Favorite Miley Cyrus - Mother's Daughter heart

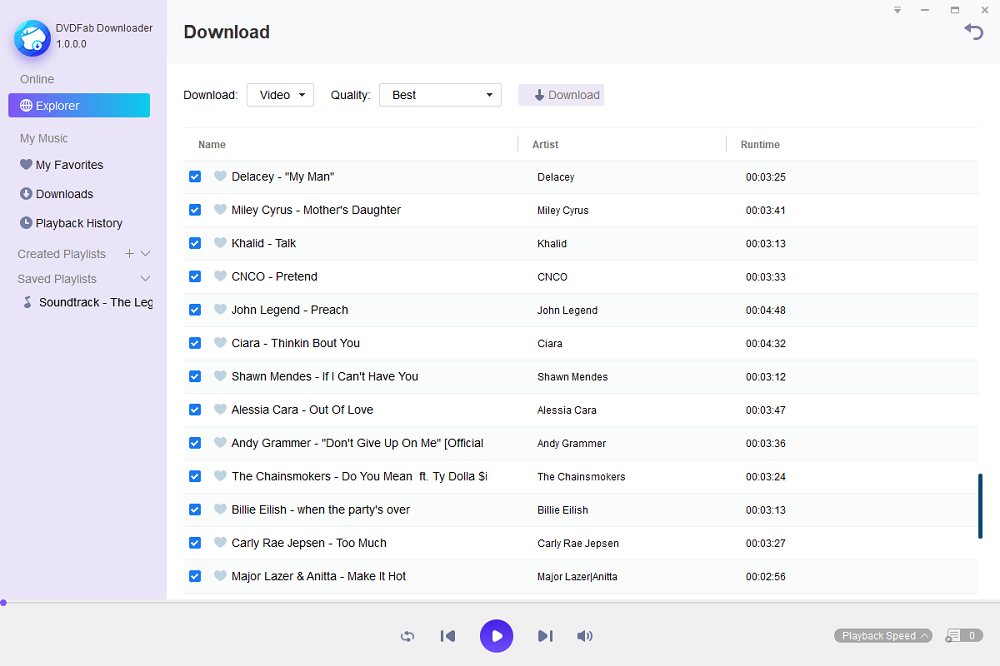tap(220, 209)
